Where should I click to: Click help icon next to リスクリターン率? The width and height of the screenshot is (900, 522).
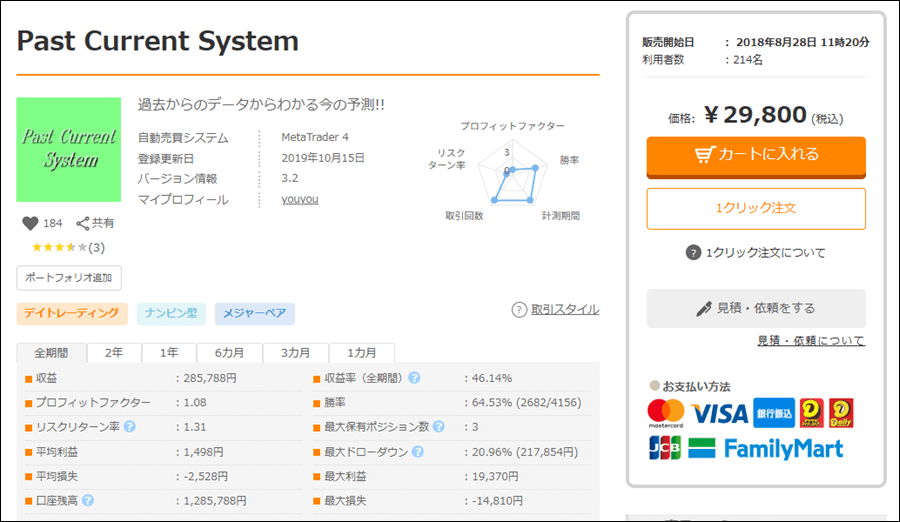129,427
